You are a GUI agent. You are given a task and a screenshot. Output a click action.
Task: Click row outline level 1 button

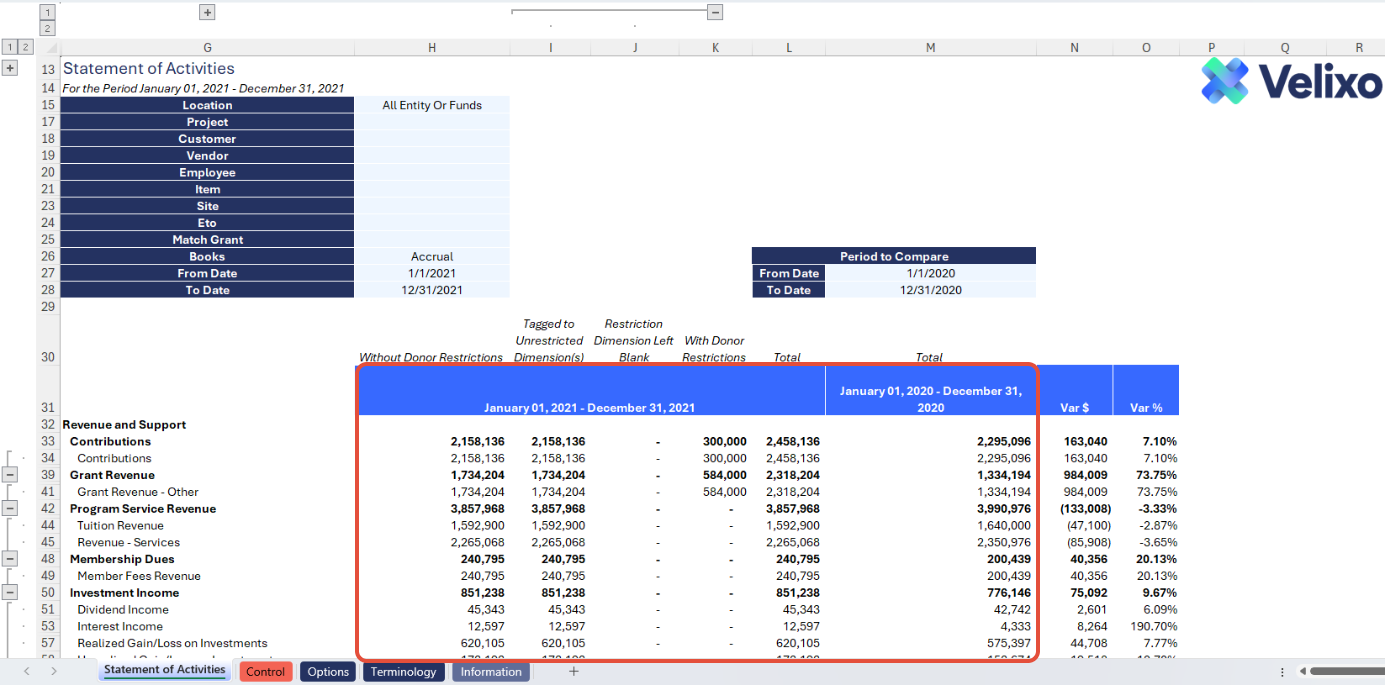pos(10,47)
